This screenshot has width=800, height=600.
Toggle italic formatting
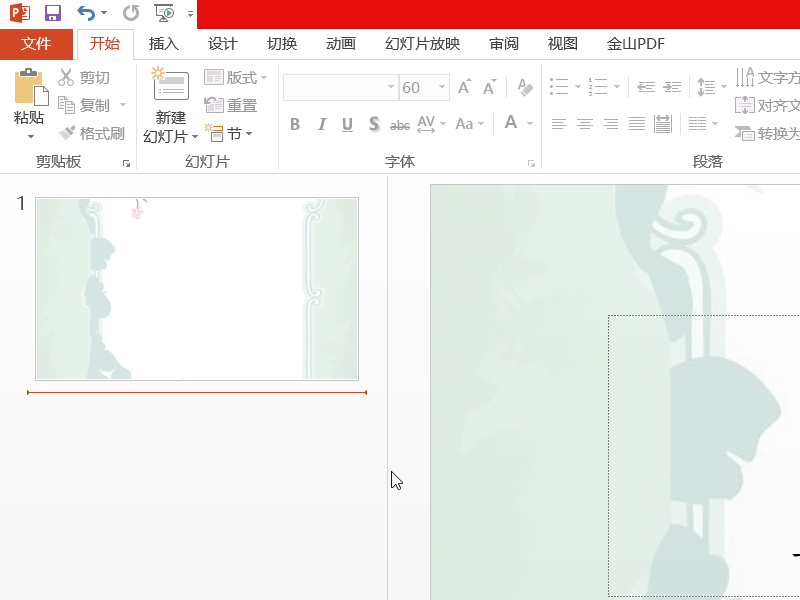pos(321,124)
